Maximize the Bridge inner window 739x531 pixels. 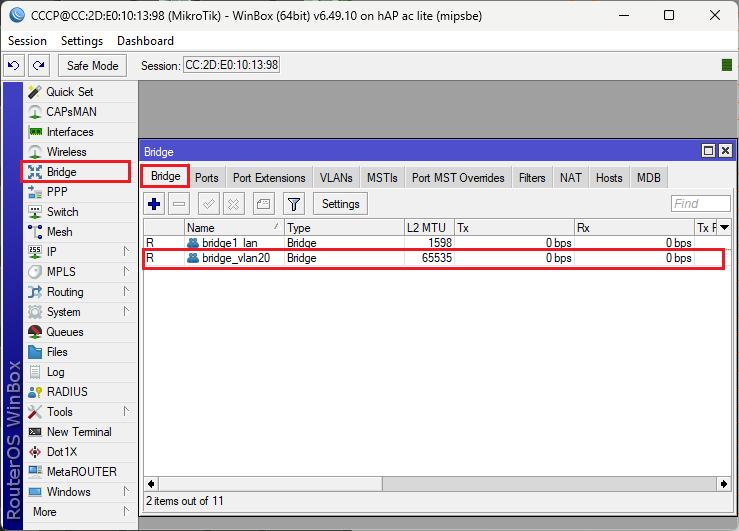tap(708, 151)
